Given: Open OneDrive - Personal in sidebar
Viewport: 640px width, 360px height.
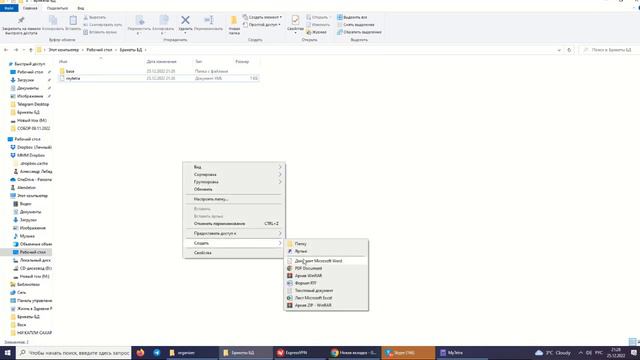Looking at the screenshot, I should click(31, 179).
